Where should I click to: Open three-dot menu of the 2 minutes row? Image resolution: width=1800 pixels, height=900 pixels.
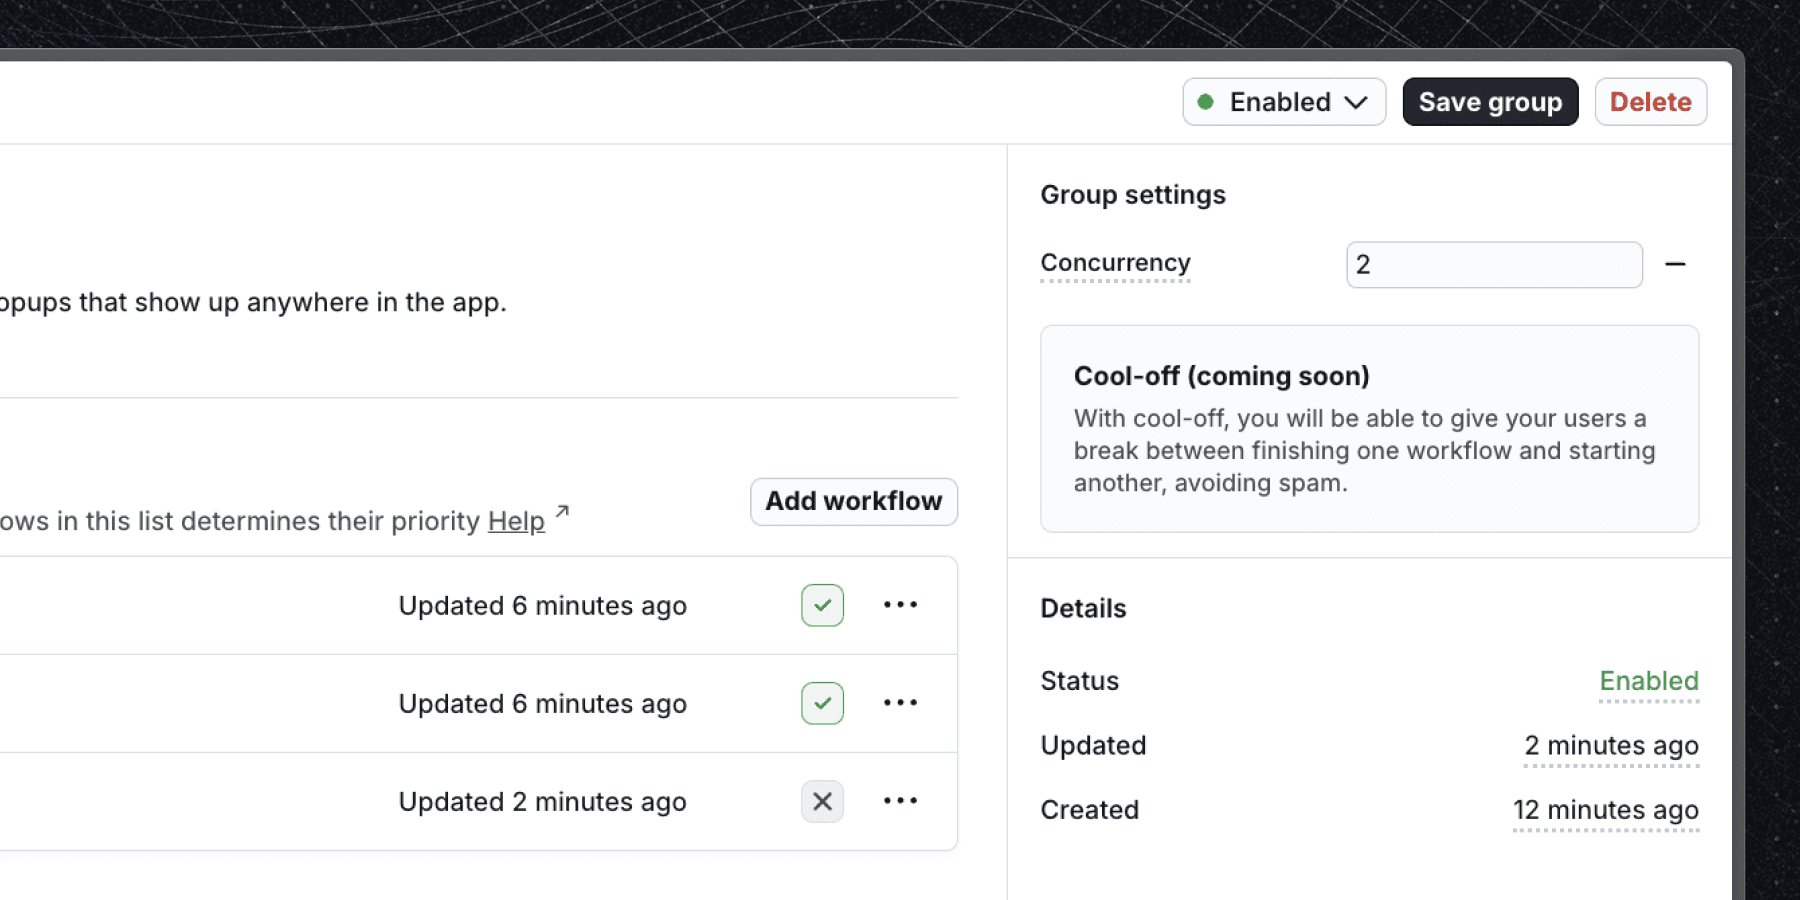[900, 801]
